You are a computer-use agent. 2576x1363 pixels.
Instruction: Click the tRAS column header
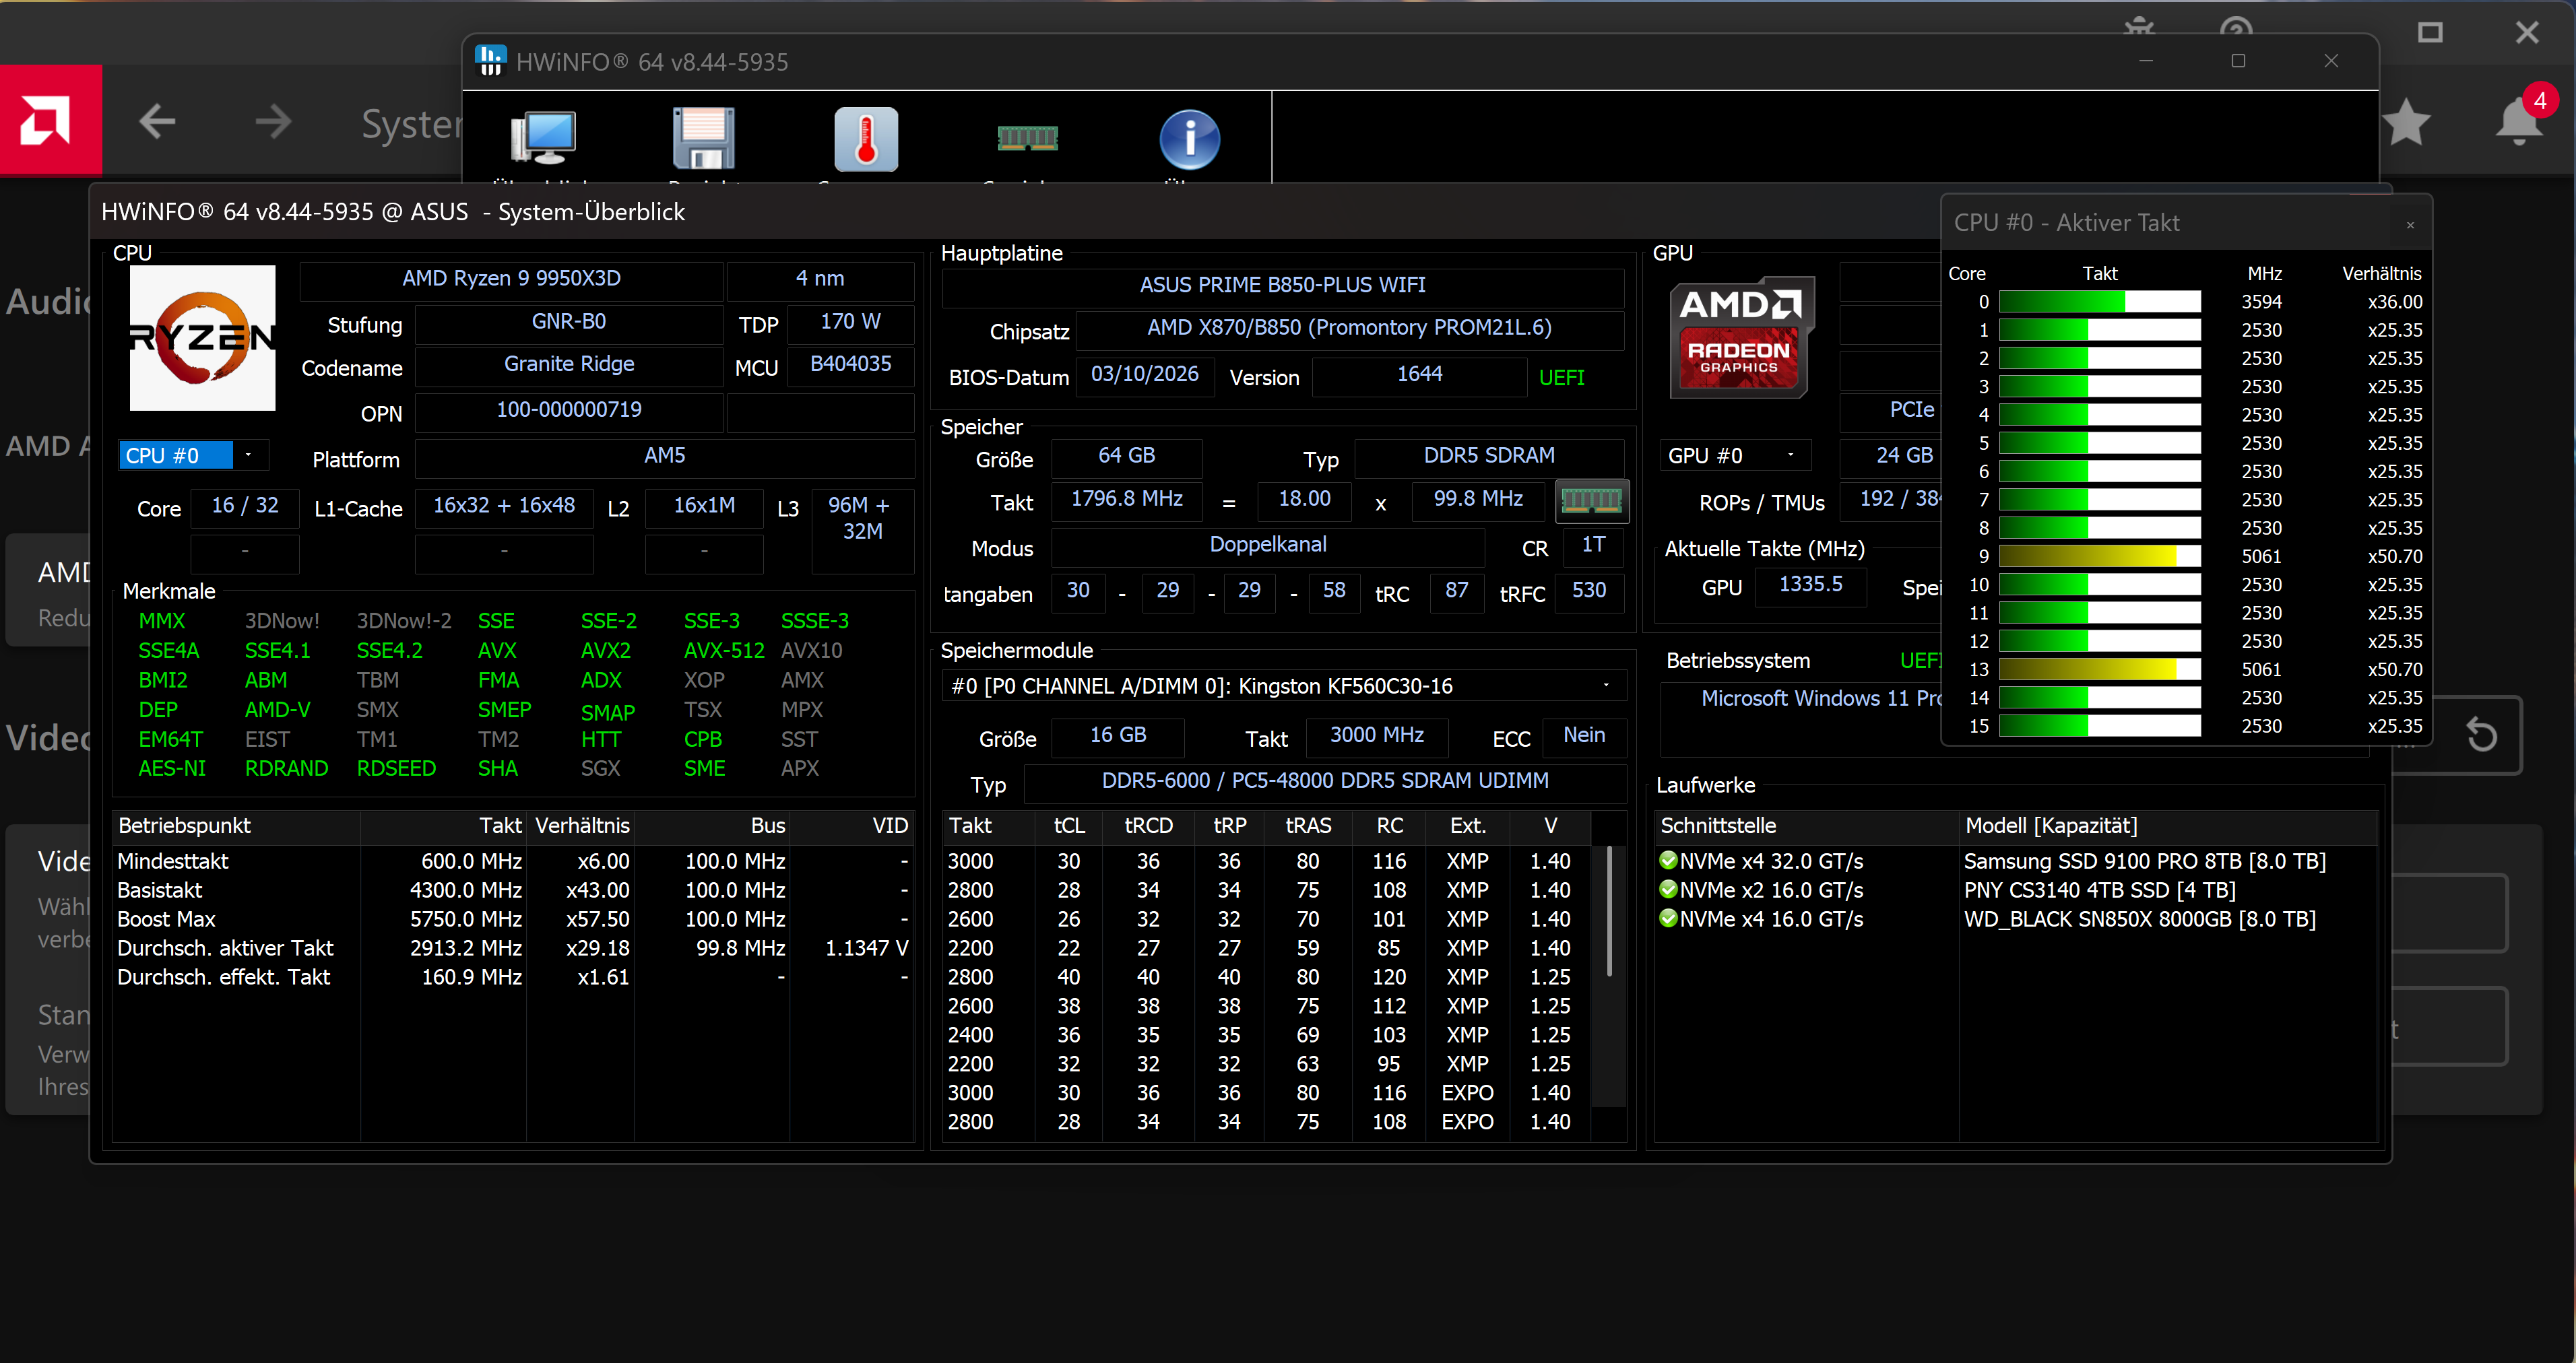[1308, 826]
